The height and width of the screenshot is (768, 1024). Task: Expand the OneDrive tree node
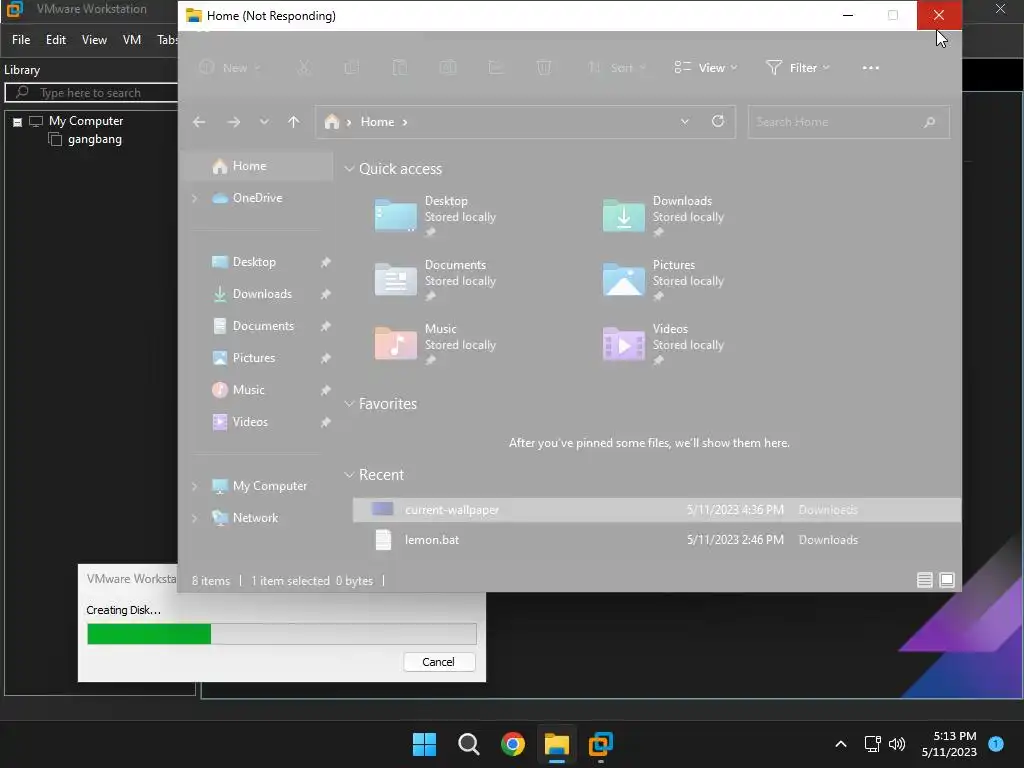click(195, 198)
